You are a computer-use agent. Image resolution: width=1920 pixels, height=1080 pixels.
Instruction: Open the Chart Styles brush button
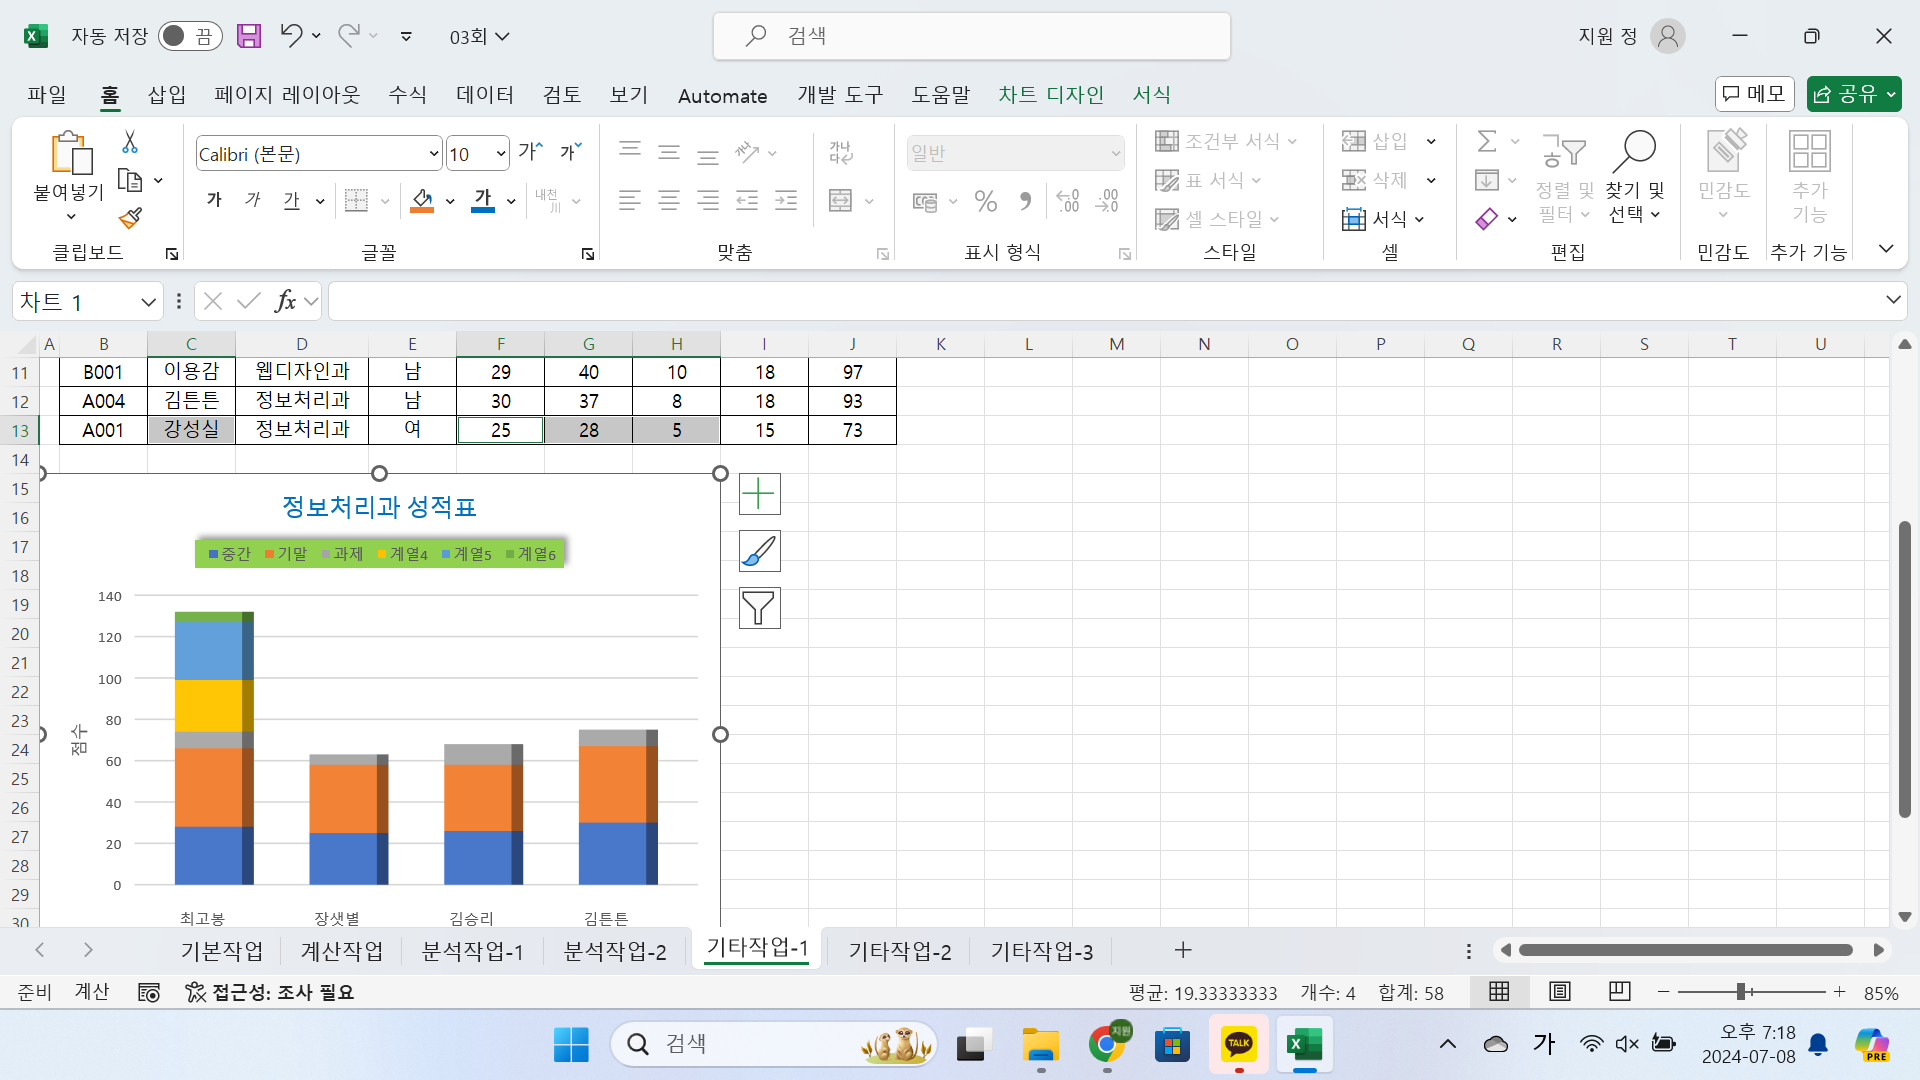(759, 551)
